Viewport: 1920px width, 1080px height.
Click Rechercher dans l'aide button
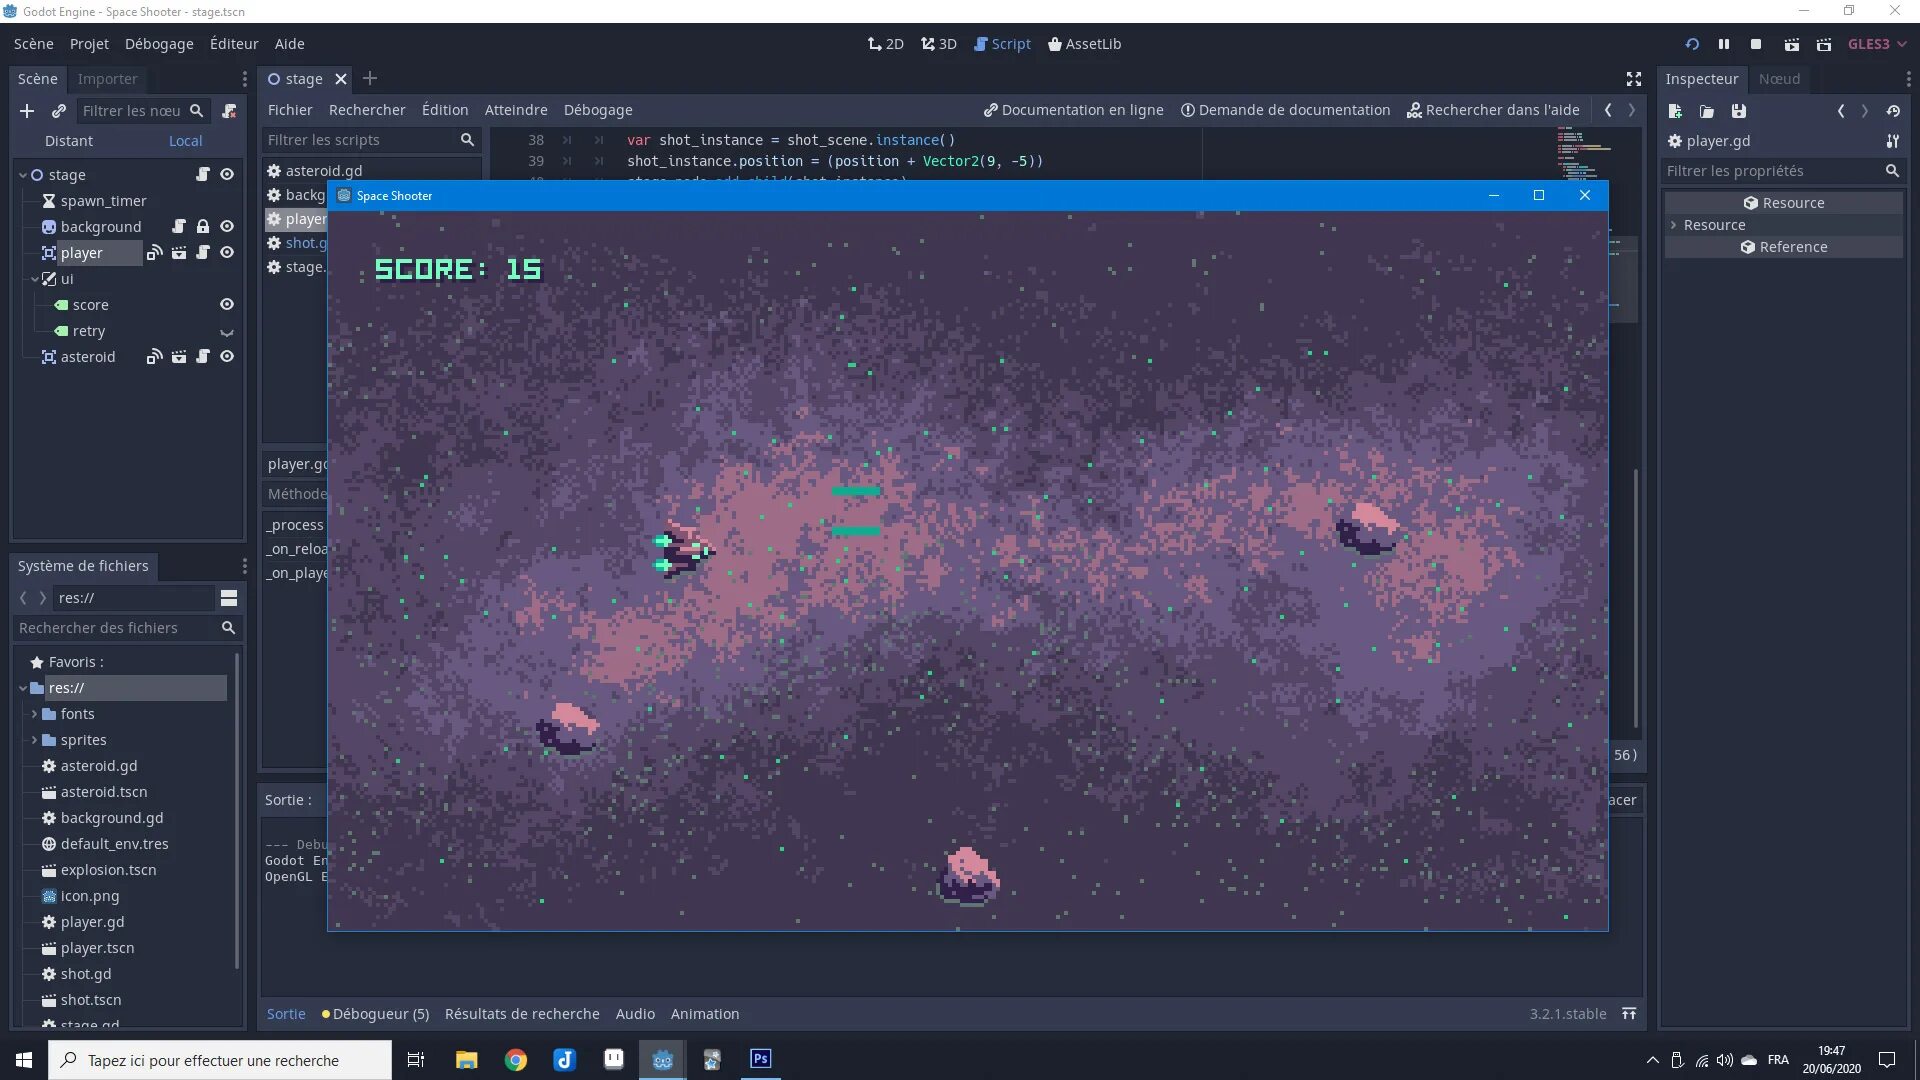tap(1493, 110)
